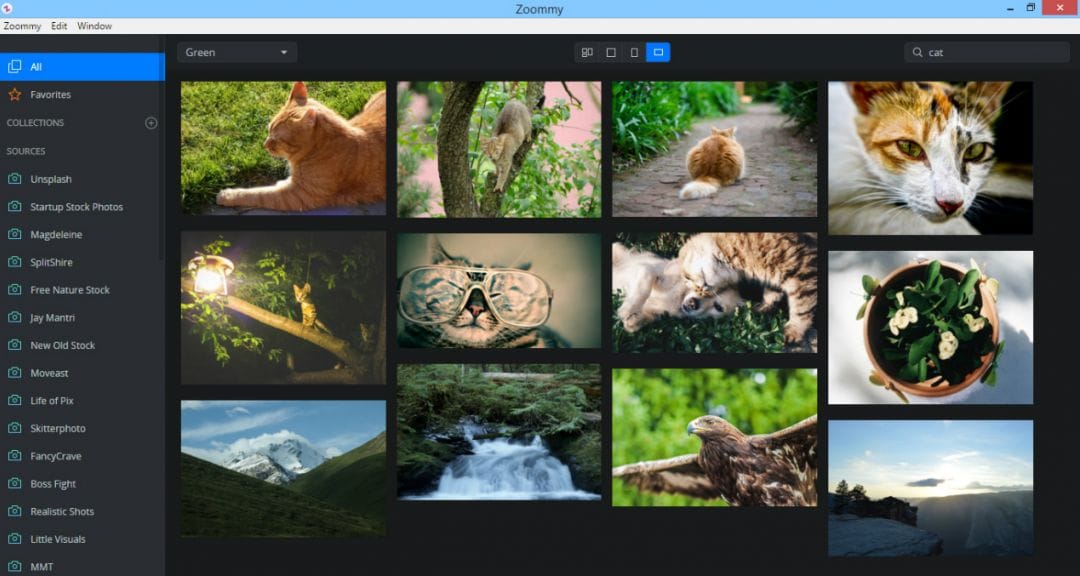Screen dimensions: 1080x576
Task: Click the magnifier search icon
Action: [917, 52]
